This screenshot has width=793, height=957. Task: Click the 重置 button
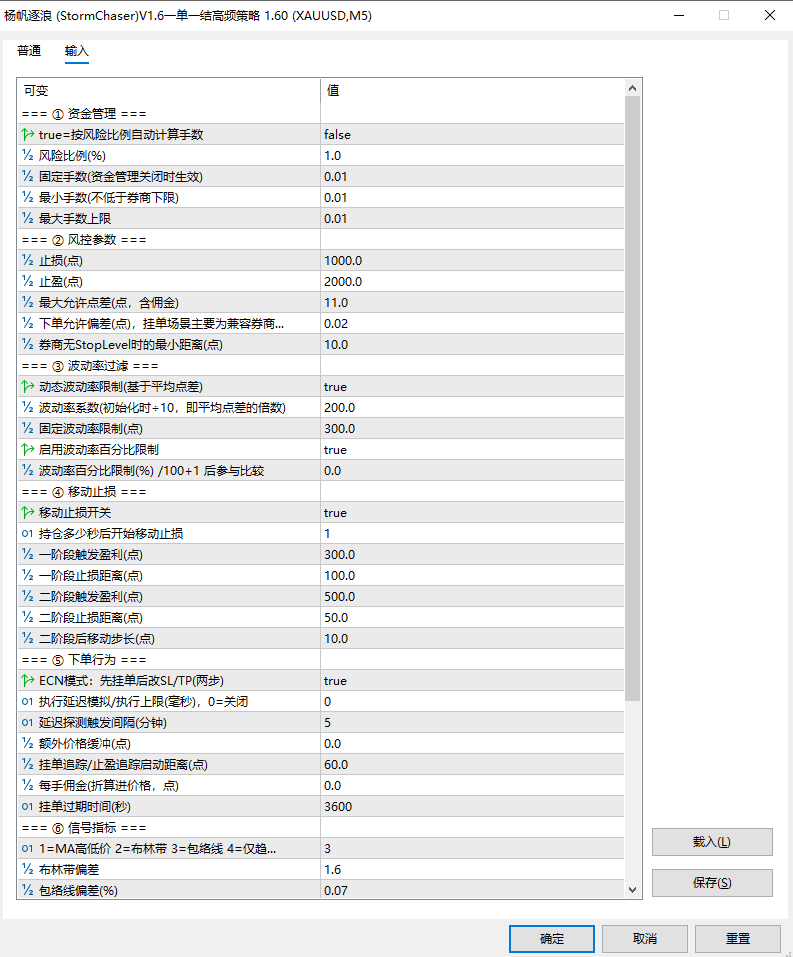click(x=737, y=939)
